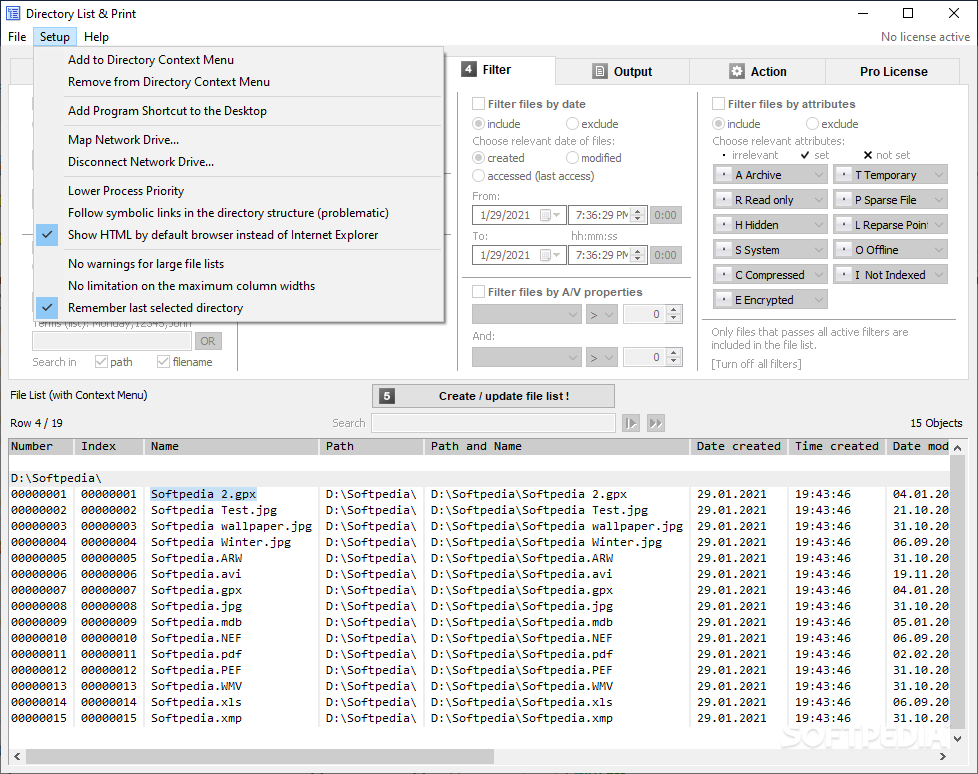Image resolution: width=978 pixels, height=774 pixels.
Task: Click the file list scroll right arrow
Action: [942, 756]
